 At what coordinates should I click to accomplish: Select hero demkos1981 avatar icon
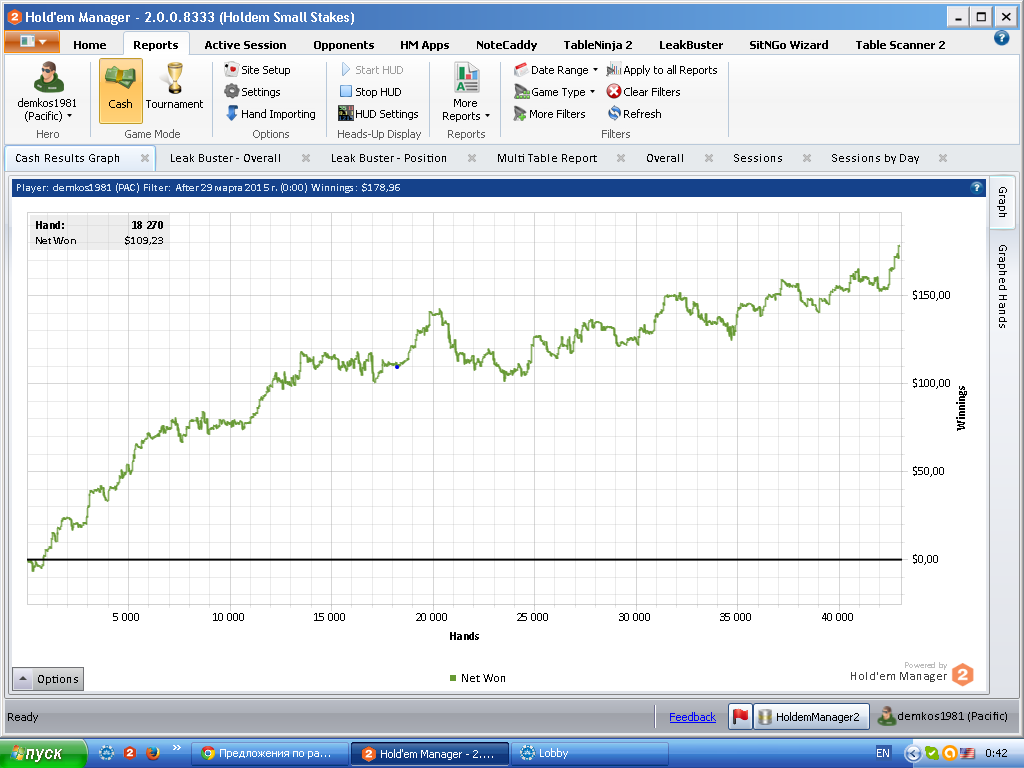click(48, 78)
